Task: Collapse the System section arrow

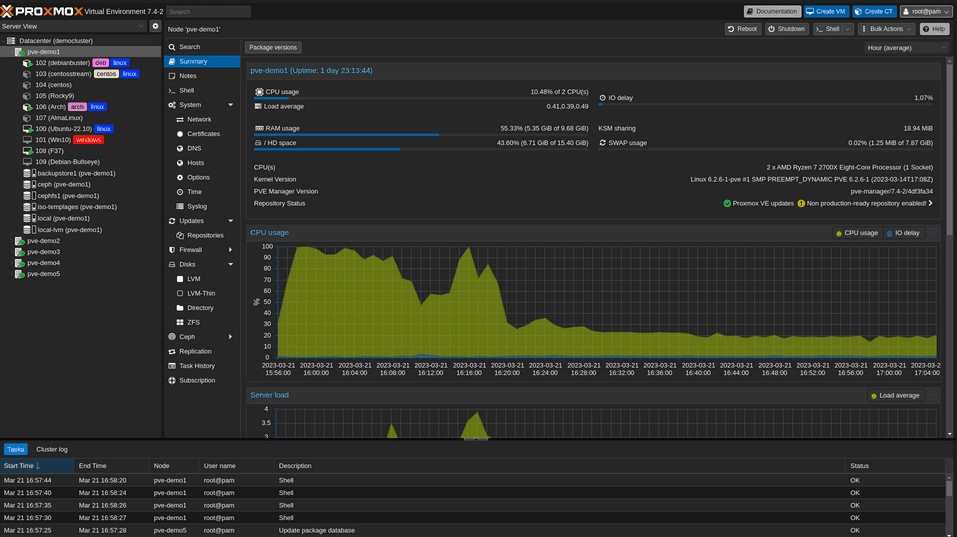Action: [x=231, y=105]
